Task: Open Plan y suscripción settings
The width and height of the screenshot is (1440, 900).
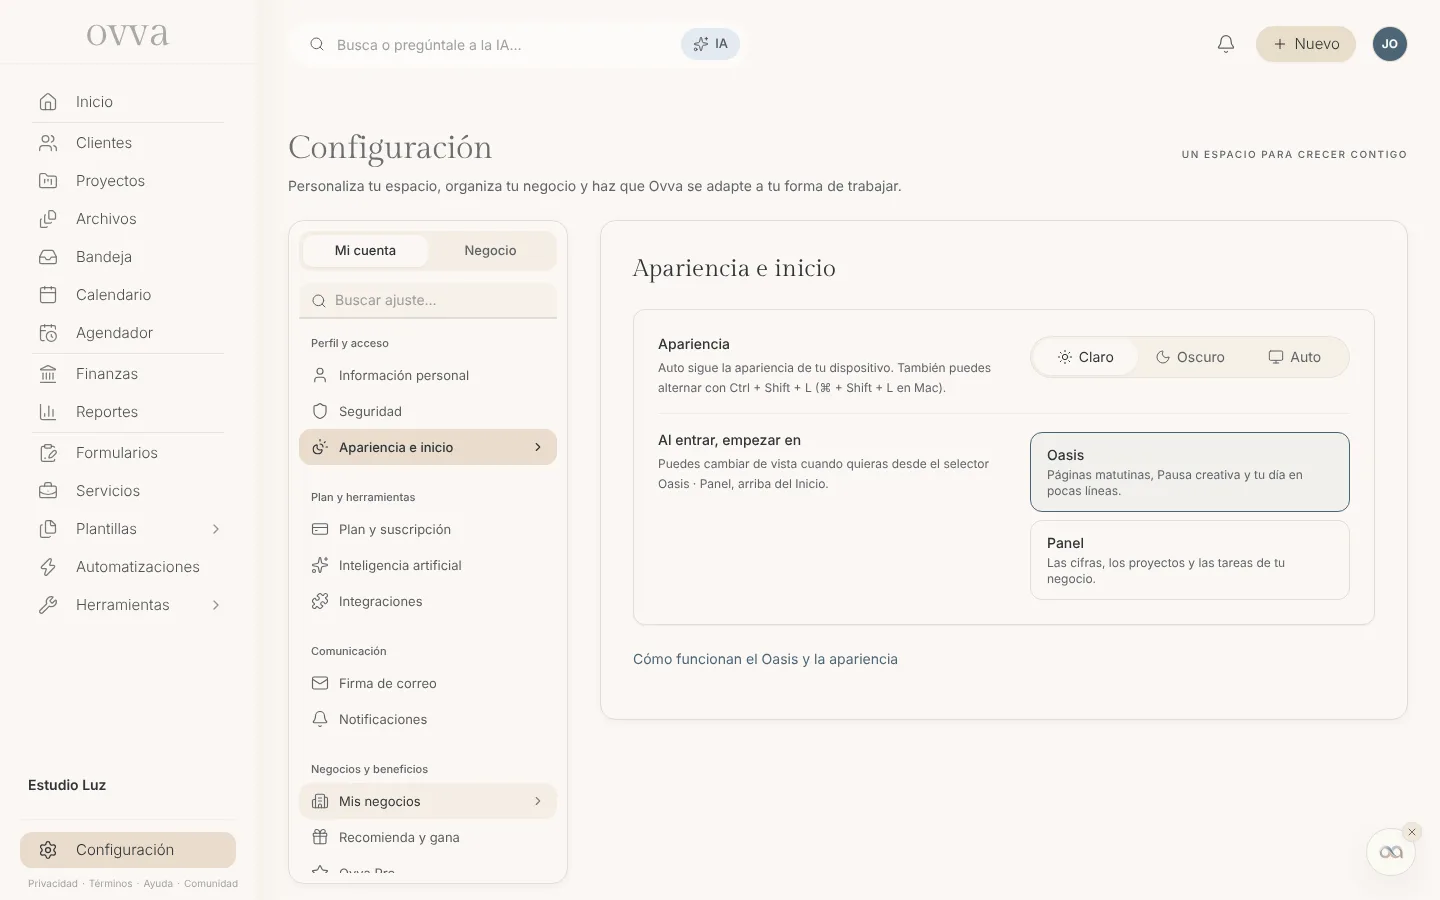Action: coord(428,529)
